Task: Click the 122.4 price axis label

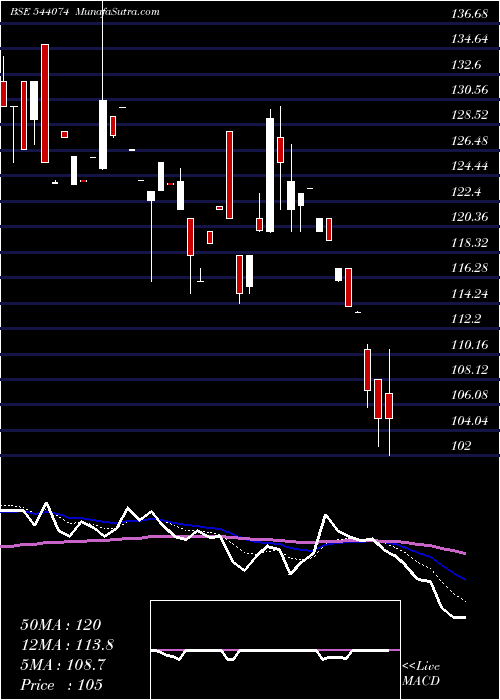Action: pyautogui.click(x=467, y=192)
